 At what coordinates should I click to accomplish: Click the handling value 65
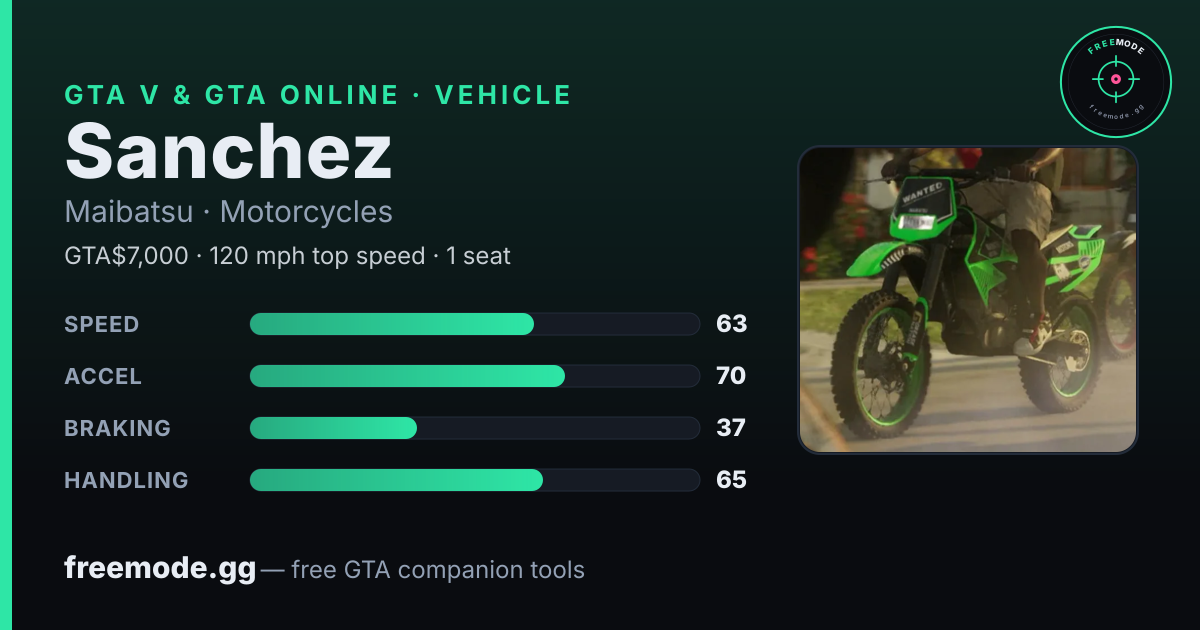[731, 480]
